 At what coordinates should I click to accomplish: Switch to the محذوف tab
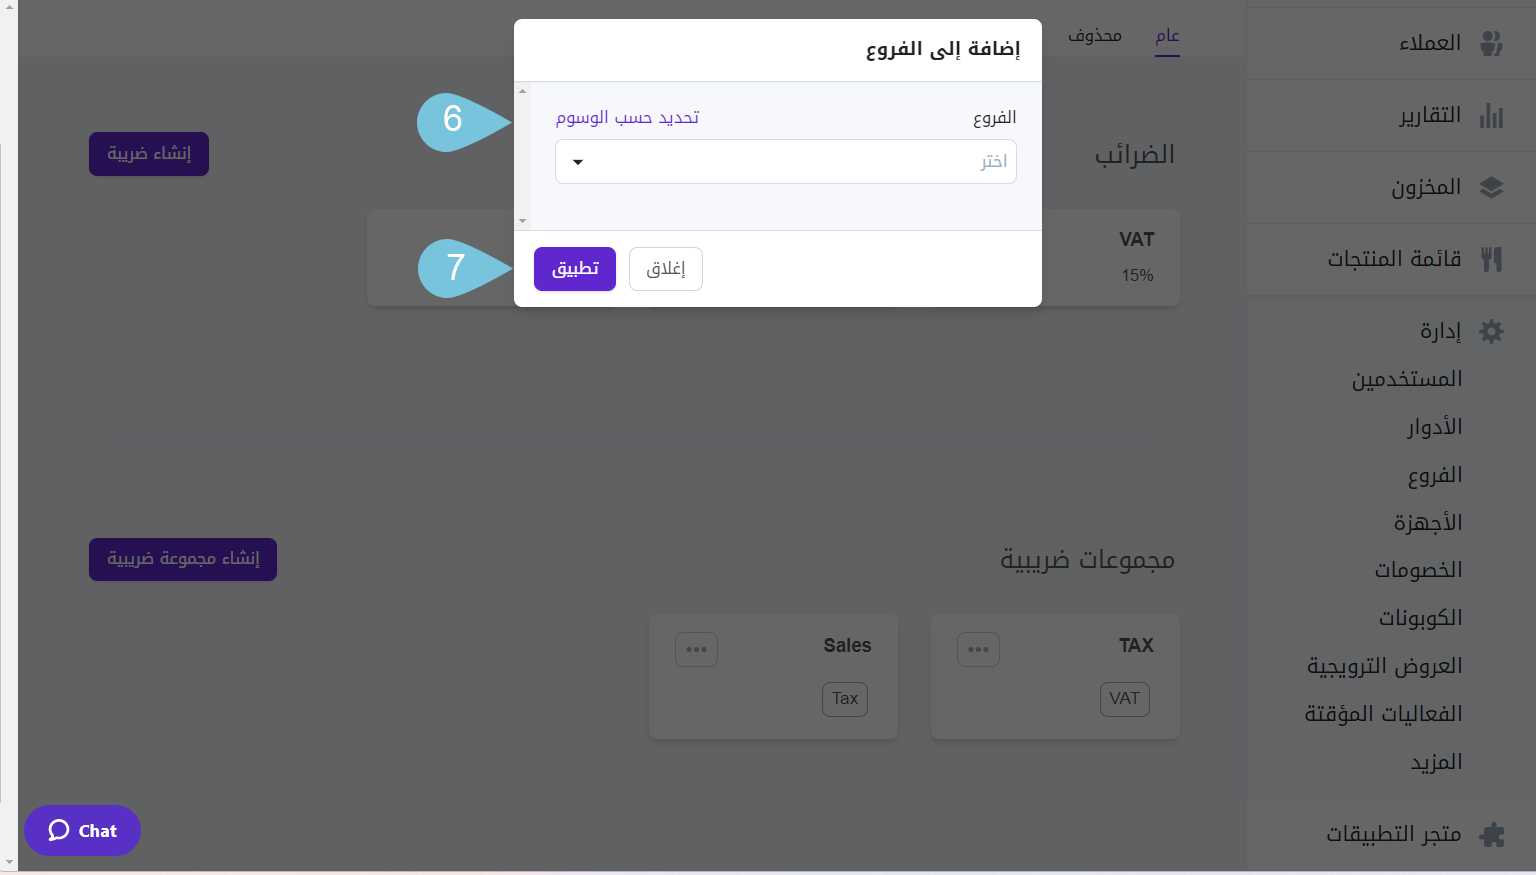[1094, 35]
